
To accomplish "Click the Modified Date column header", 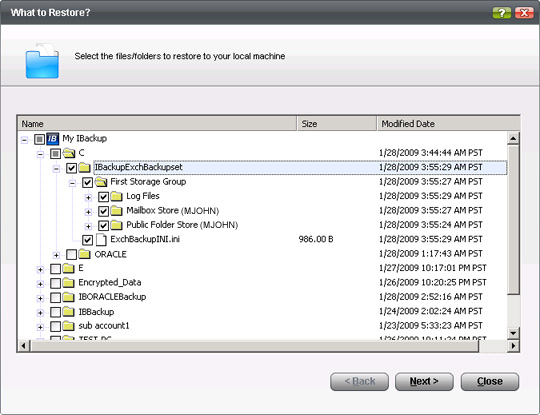I will [x=448, y=124].
